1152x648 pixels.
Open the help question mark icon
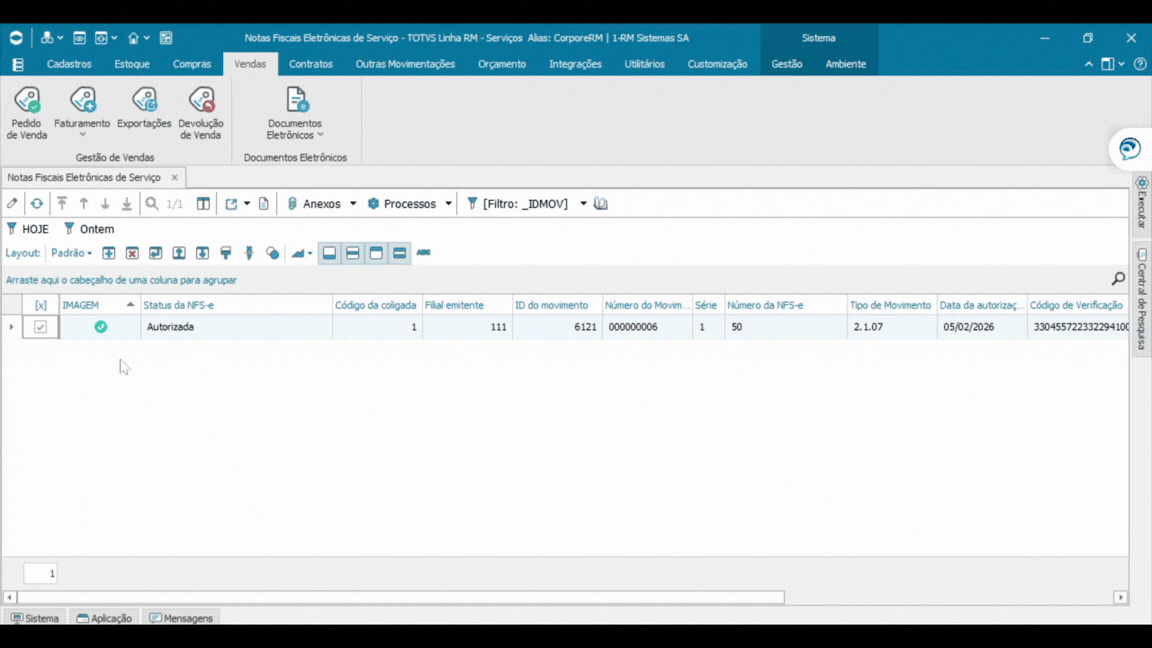click(1140, 64)
